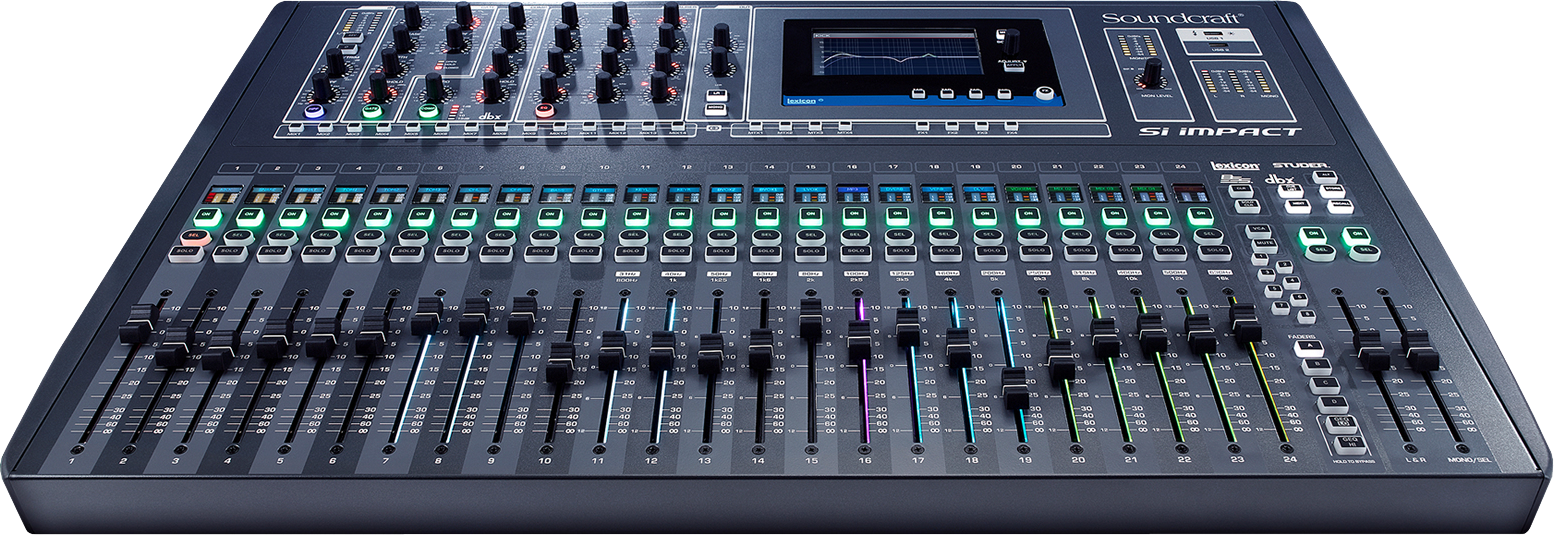Toggle the blue HPF button
Screen dimensions: 1554x535
[315, 110]
